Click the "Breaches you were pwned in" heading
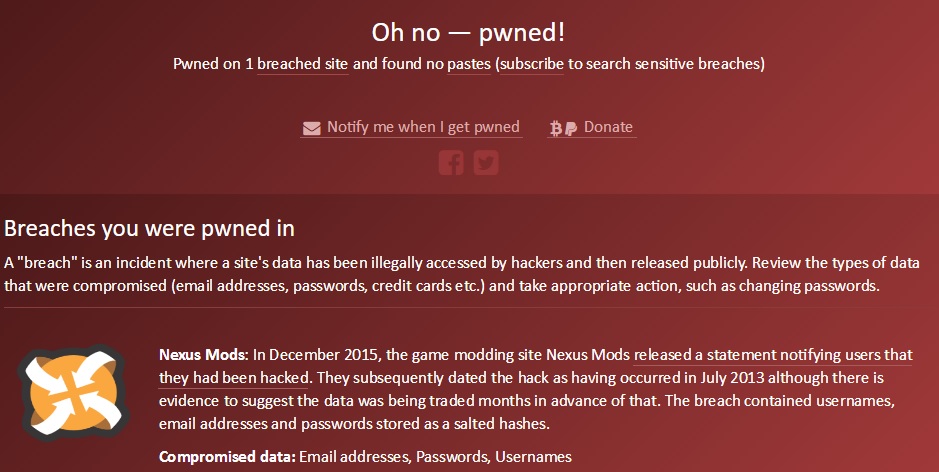Screen dimensions: 939x472 [x=150, y=228]
